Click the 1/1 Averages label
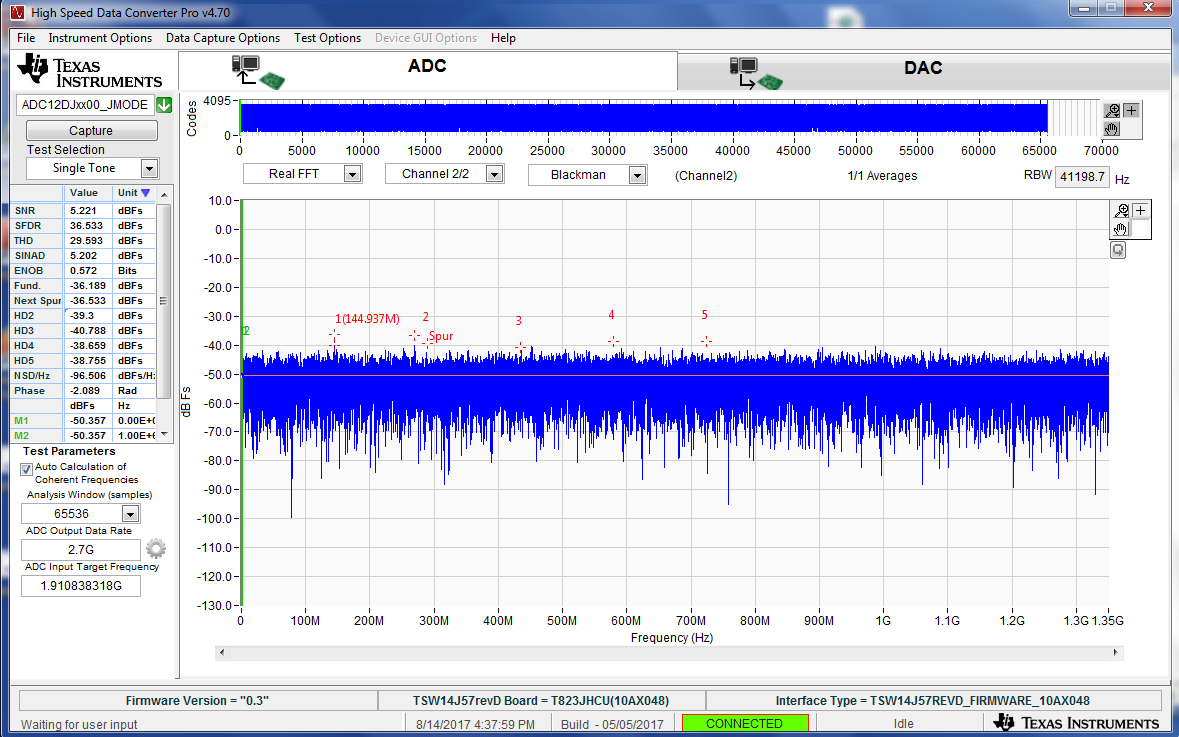This screenshot has width=1179, height=737. pos(882,176)
